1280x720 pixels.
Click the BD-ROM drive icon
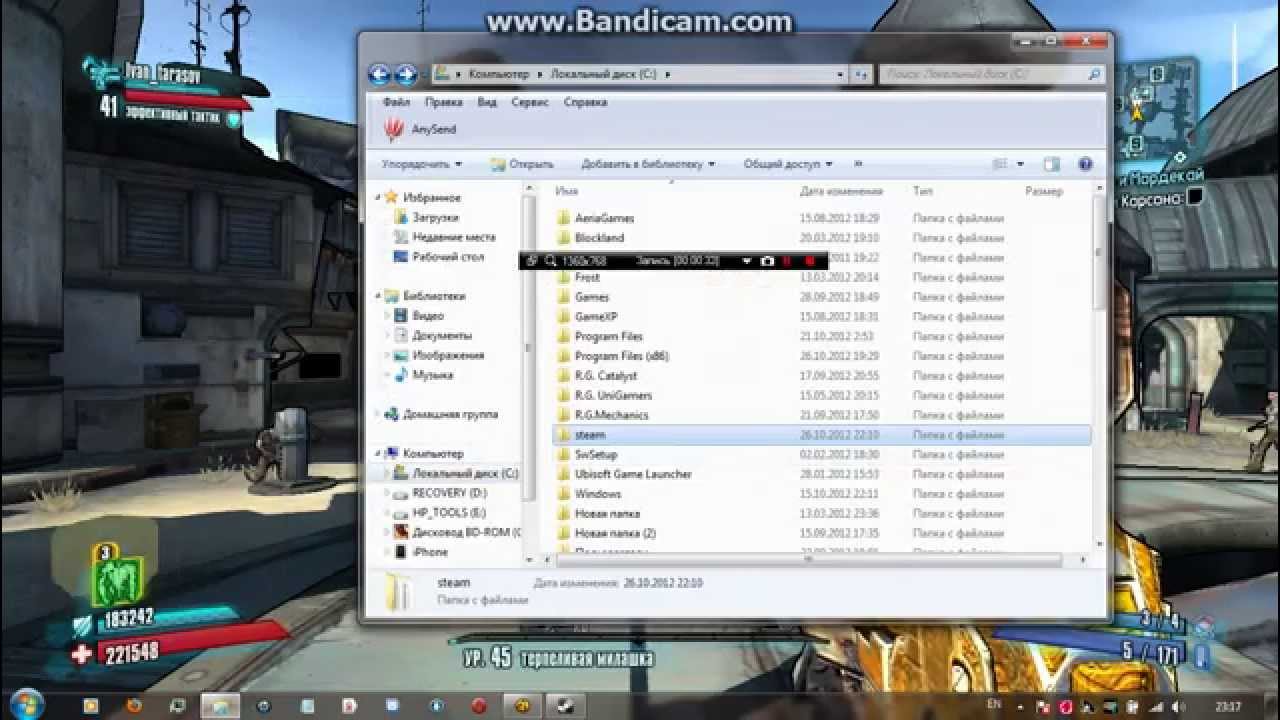point(401,532)
